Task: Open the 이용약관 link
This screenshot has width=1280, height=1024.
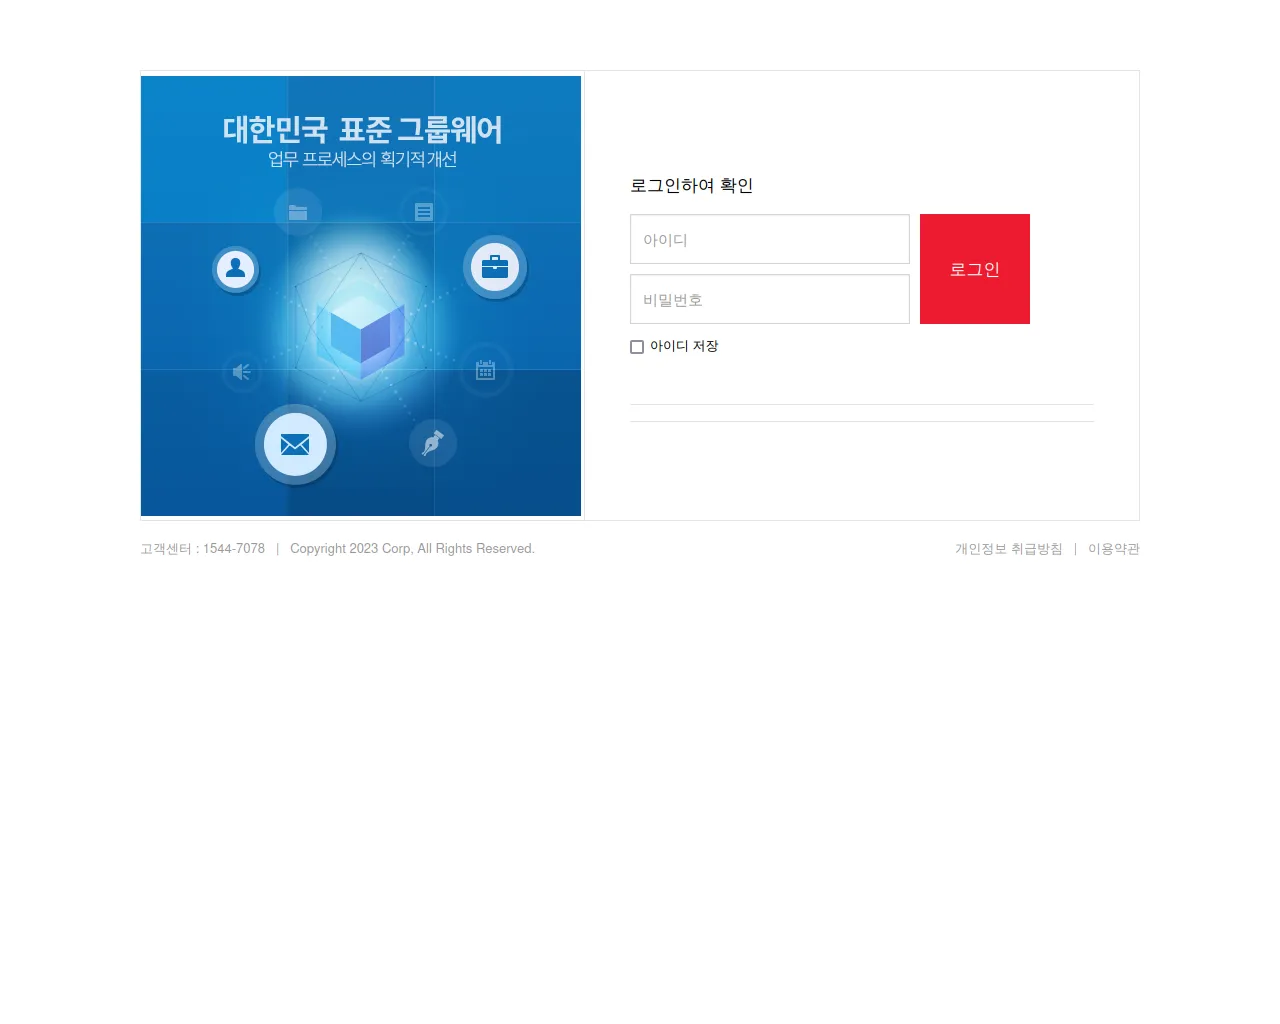Action: click(1114, 549)
